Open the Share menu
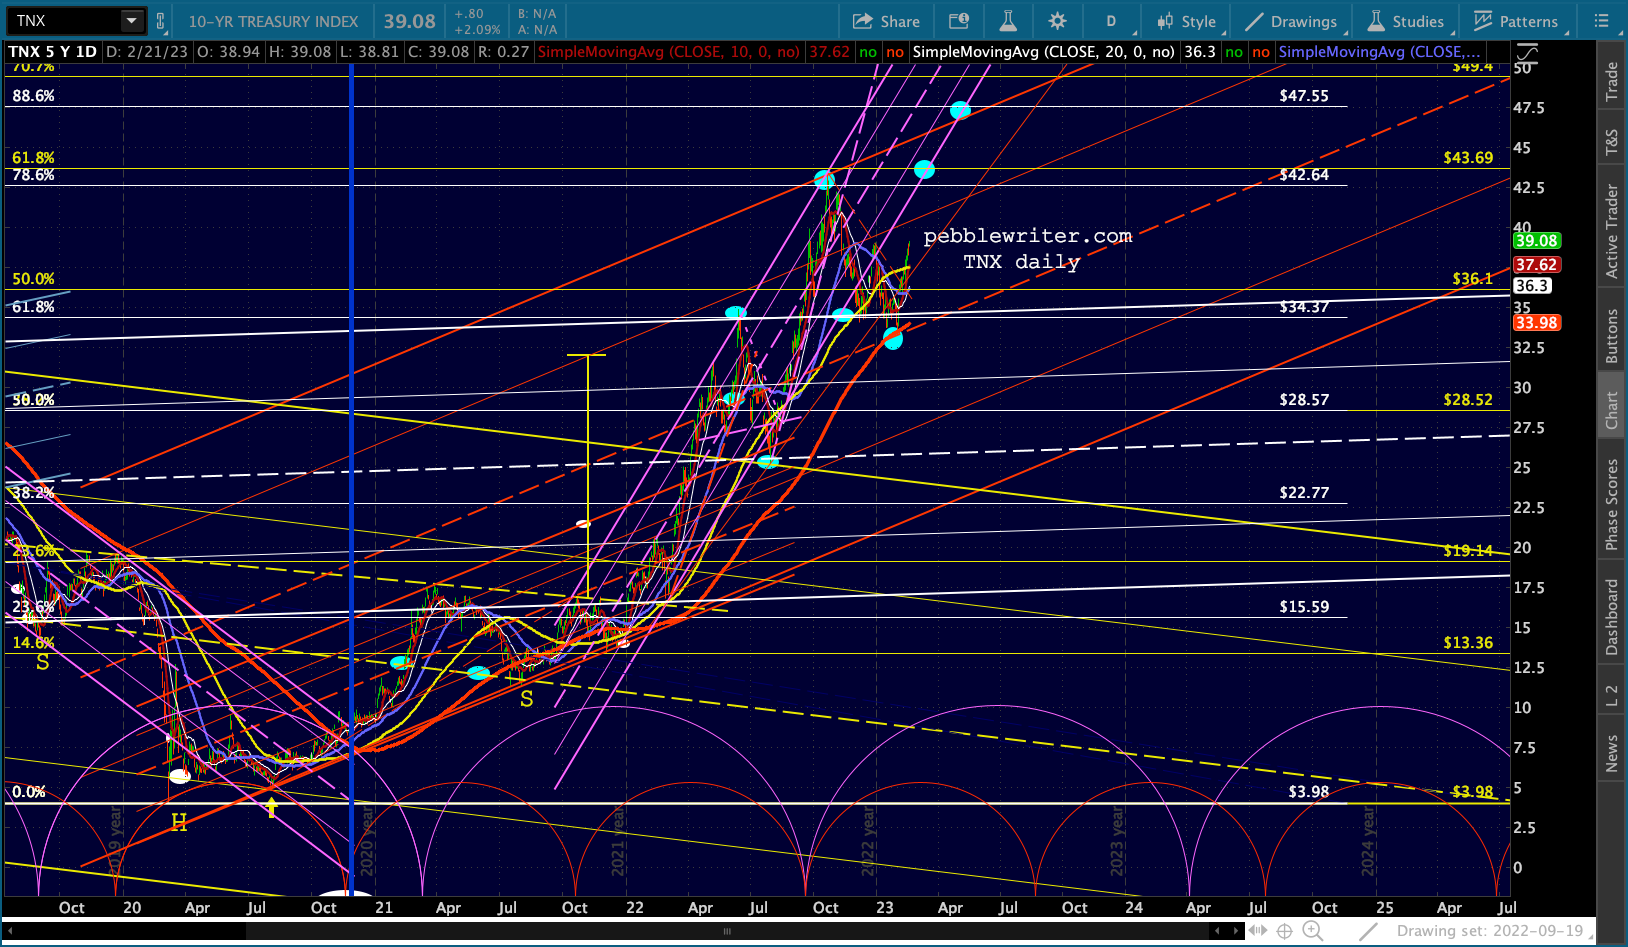This screenshot has height=947, width=1628. point(886,21)
